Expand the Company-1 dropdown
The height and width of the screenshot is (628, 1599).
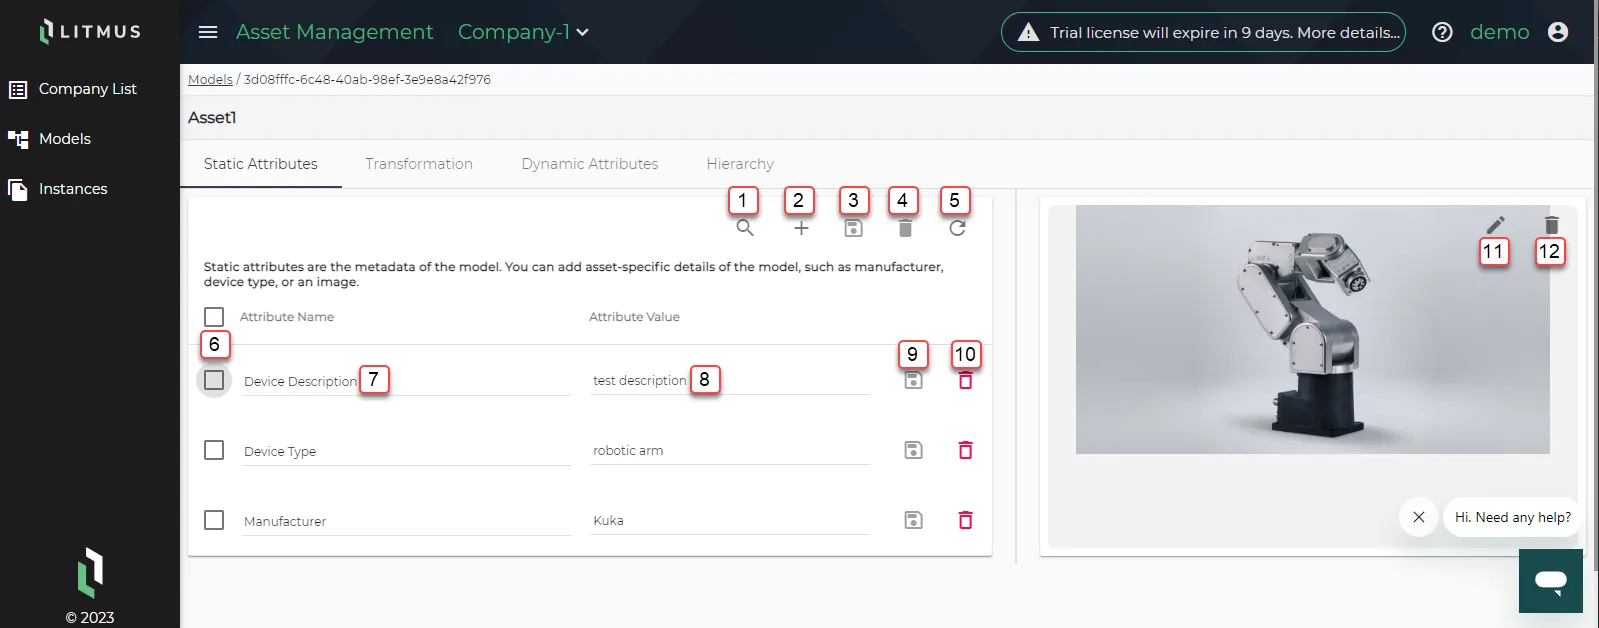point(523,32)
